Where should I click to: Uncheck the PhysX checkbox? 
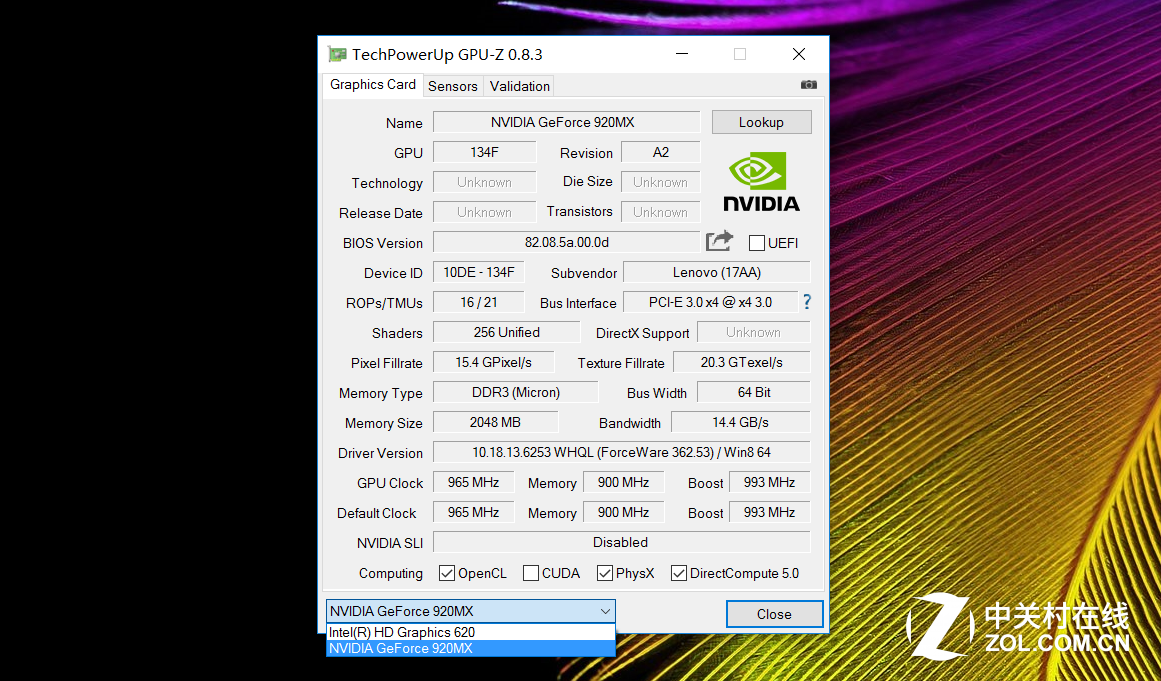pyautogui.click(x=604, y=573)
